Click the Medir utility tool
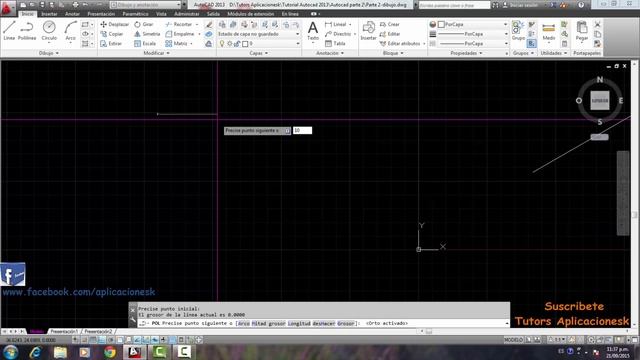 [549, 31]
